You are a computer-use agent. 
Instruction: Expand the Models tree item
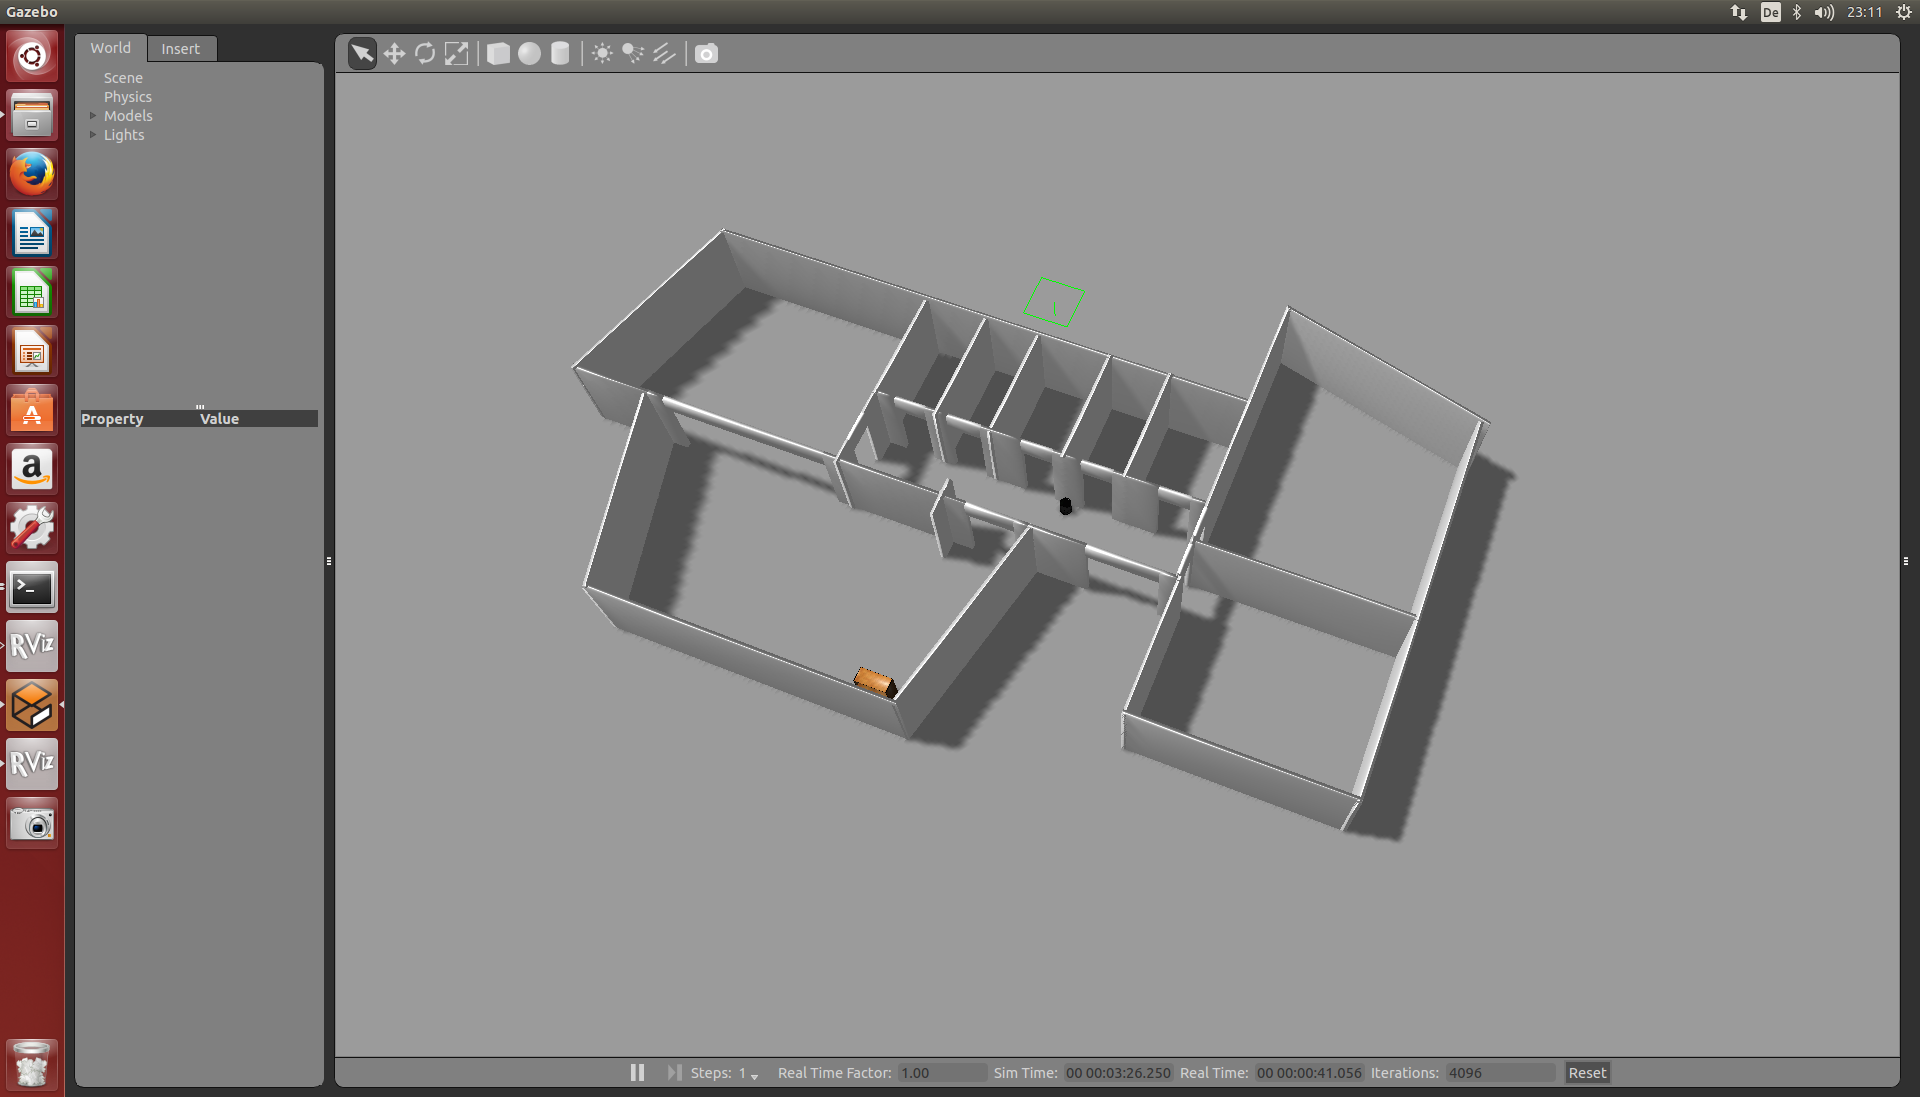tap(93, 116)
